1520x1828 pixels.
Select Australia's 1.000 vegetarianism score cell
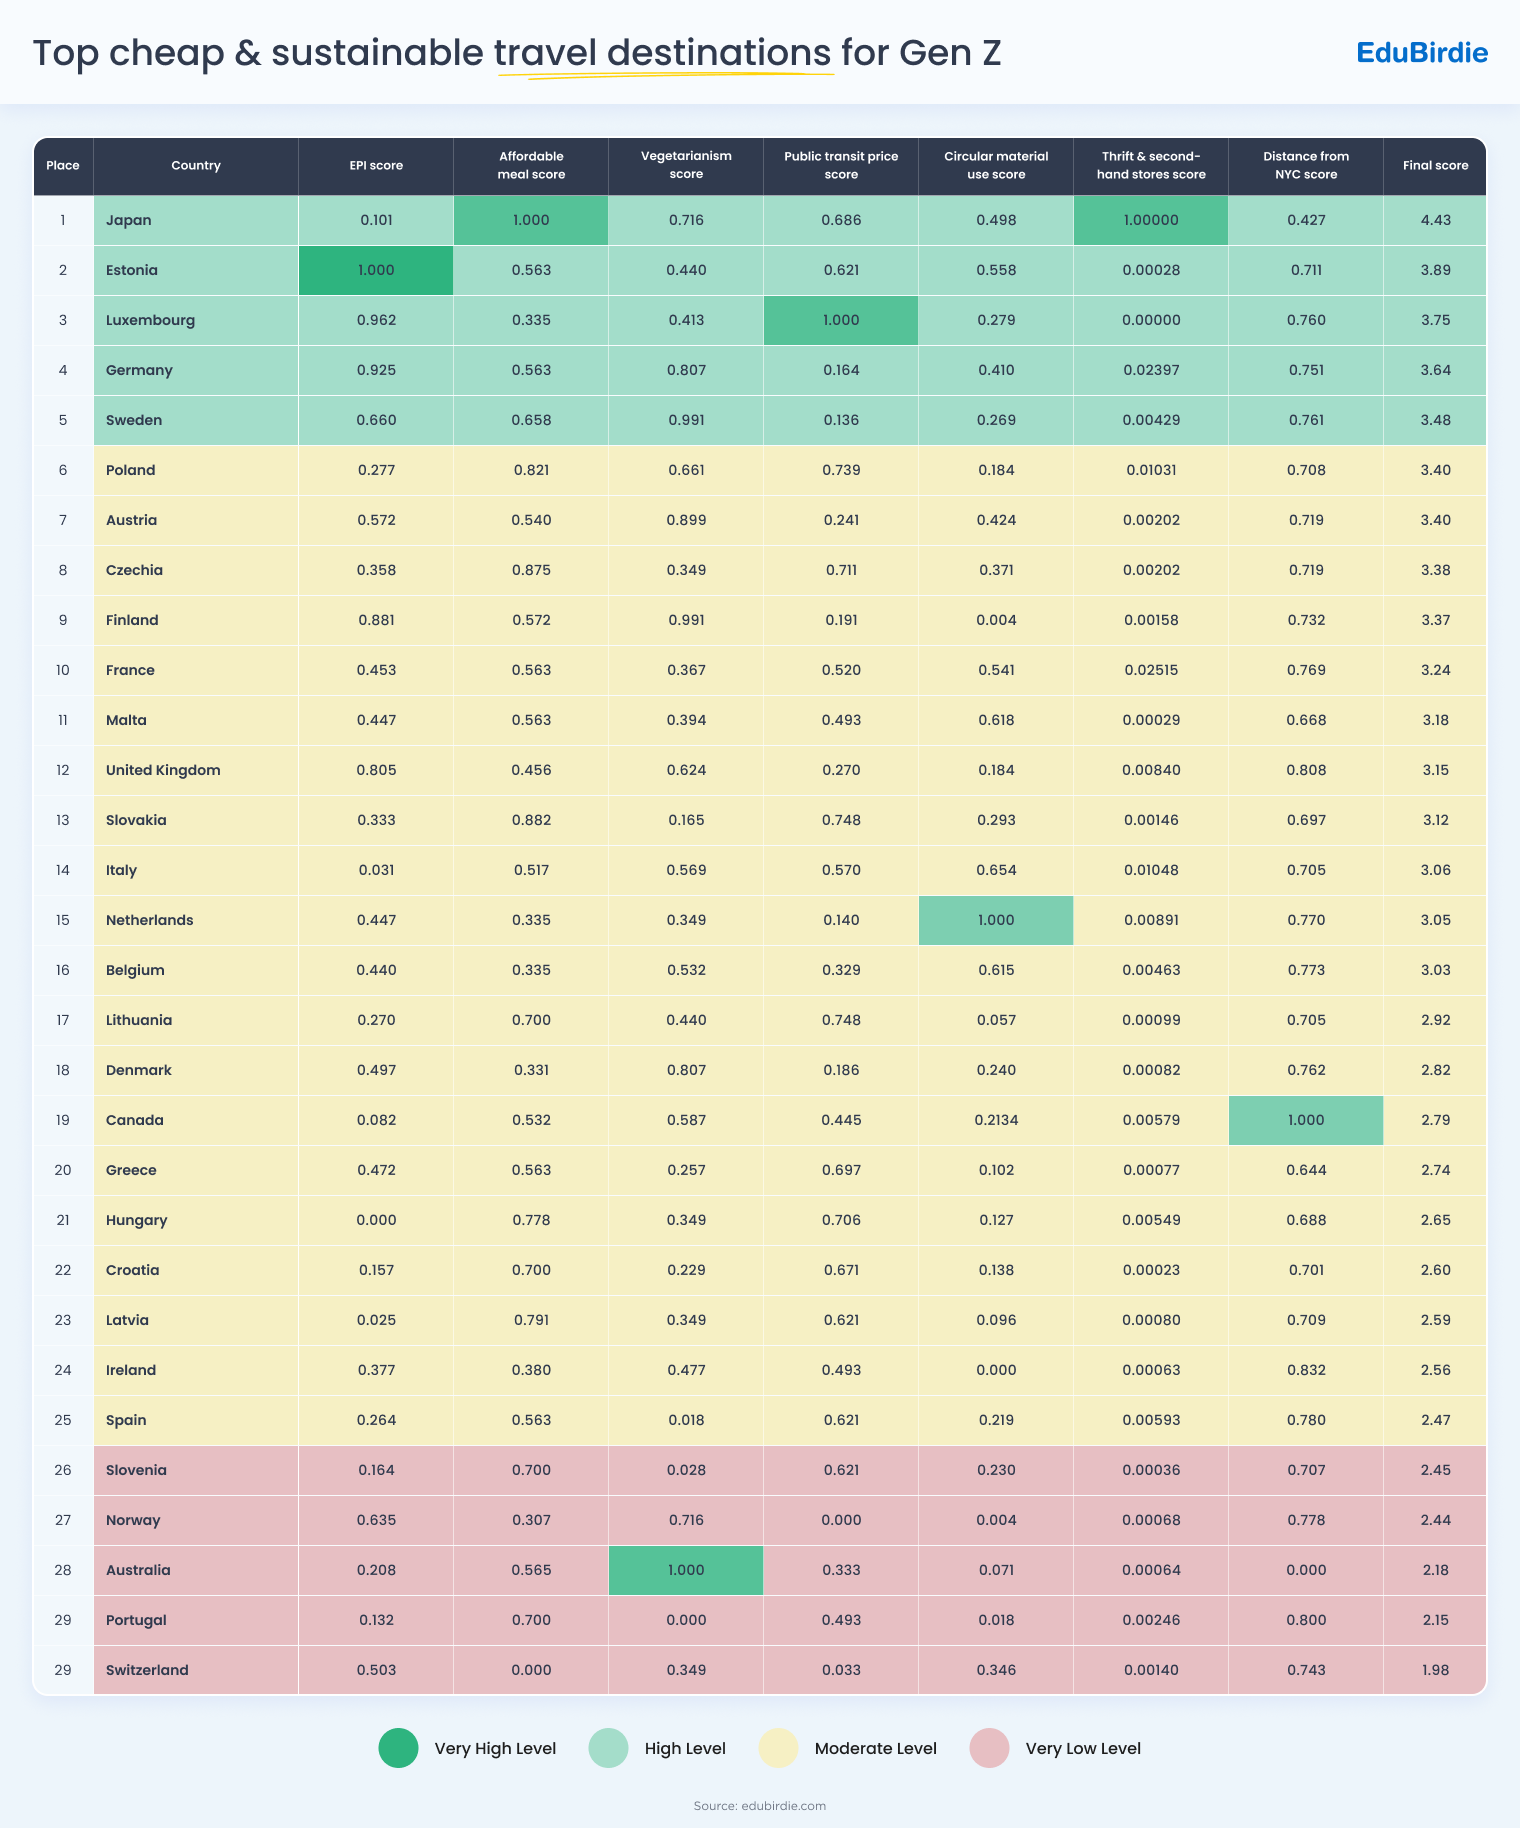pyautogui.click(x=686, y=1570)
